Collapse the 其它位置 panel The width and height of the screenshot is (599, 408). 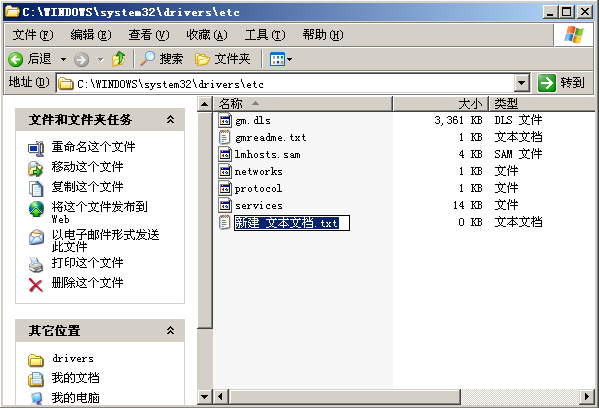click(170, 330)
